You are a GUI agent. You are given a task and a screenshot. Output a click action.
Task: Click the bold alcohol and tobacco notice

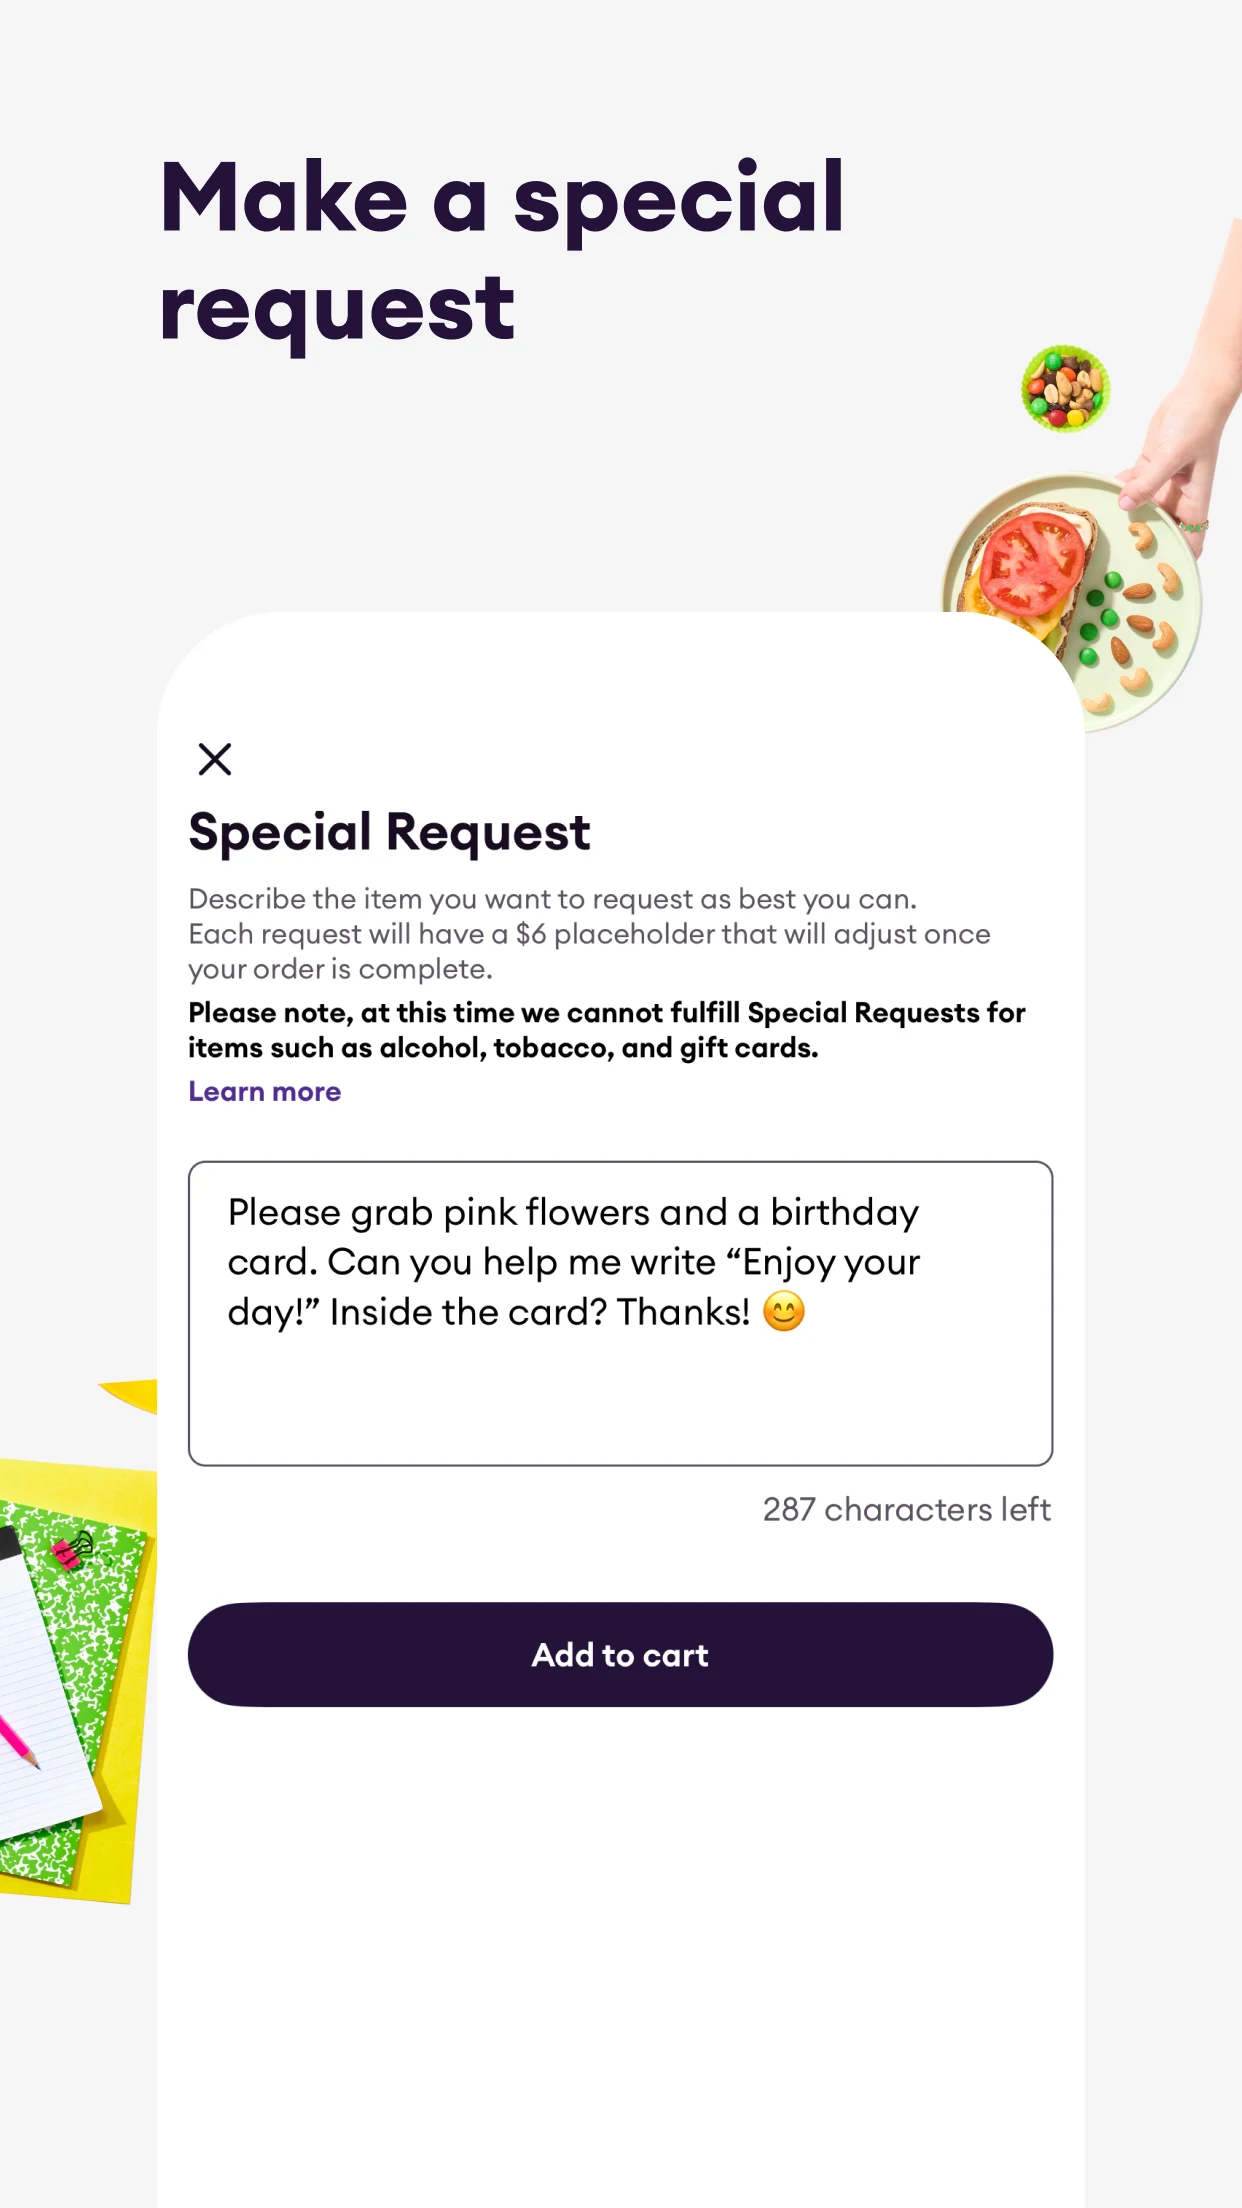coord(607,1030)
